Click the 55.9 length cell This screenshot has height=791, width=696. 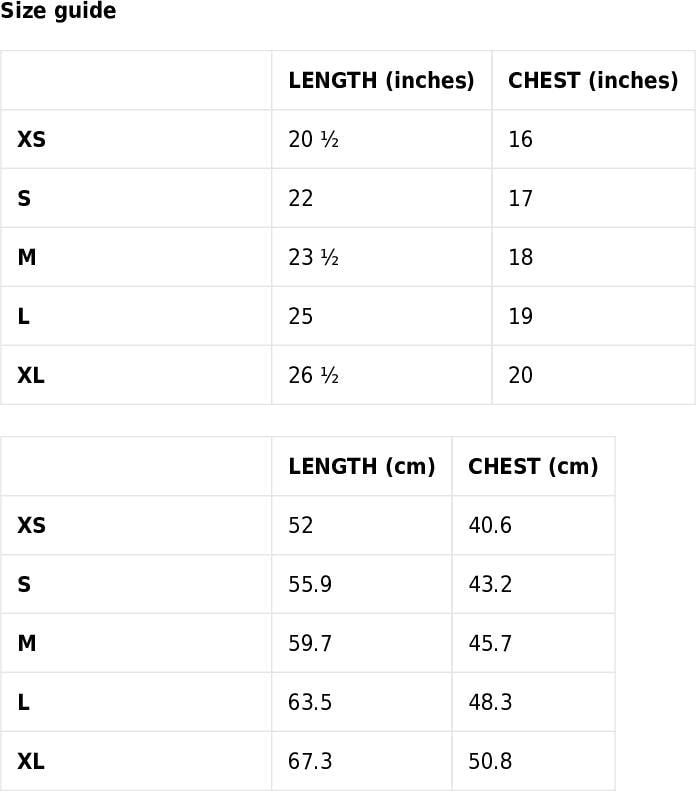pos(310,585)
